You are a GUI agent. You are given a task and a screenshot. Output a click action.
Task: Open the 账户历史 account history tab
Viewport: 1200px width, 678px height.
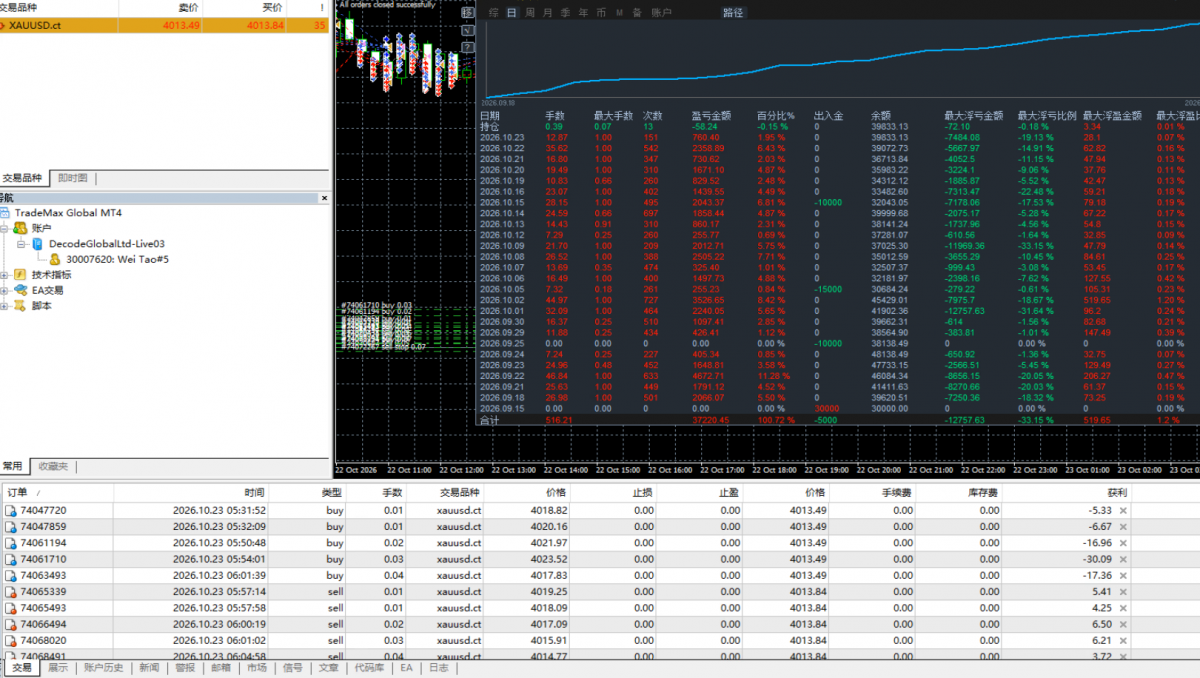pyautogui.click(x=103, y=667)
